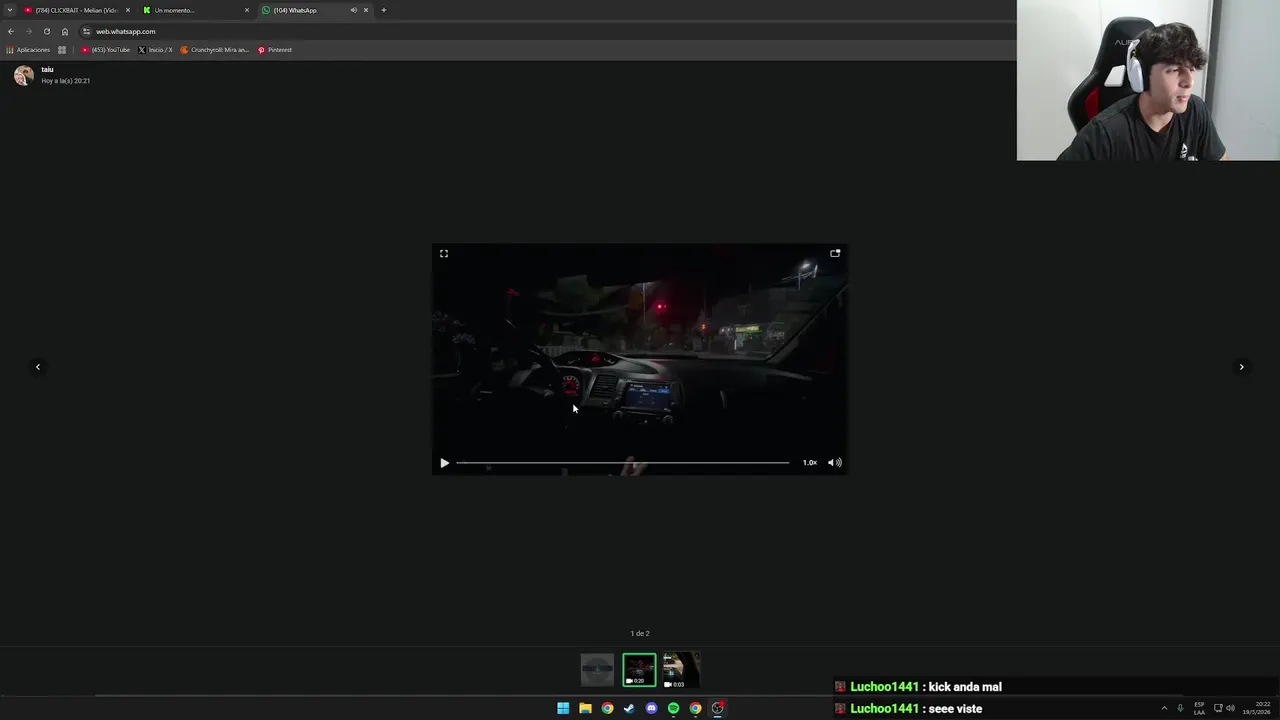The width and height of the screenshot is (1280, 720).
Task: Open Spotify from taskbar
Action: [x=673, y=708]
